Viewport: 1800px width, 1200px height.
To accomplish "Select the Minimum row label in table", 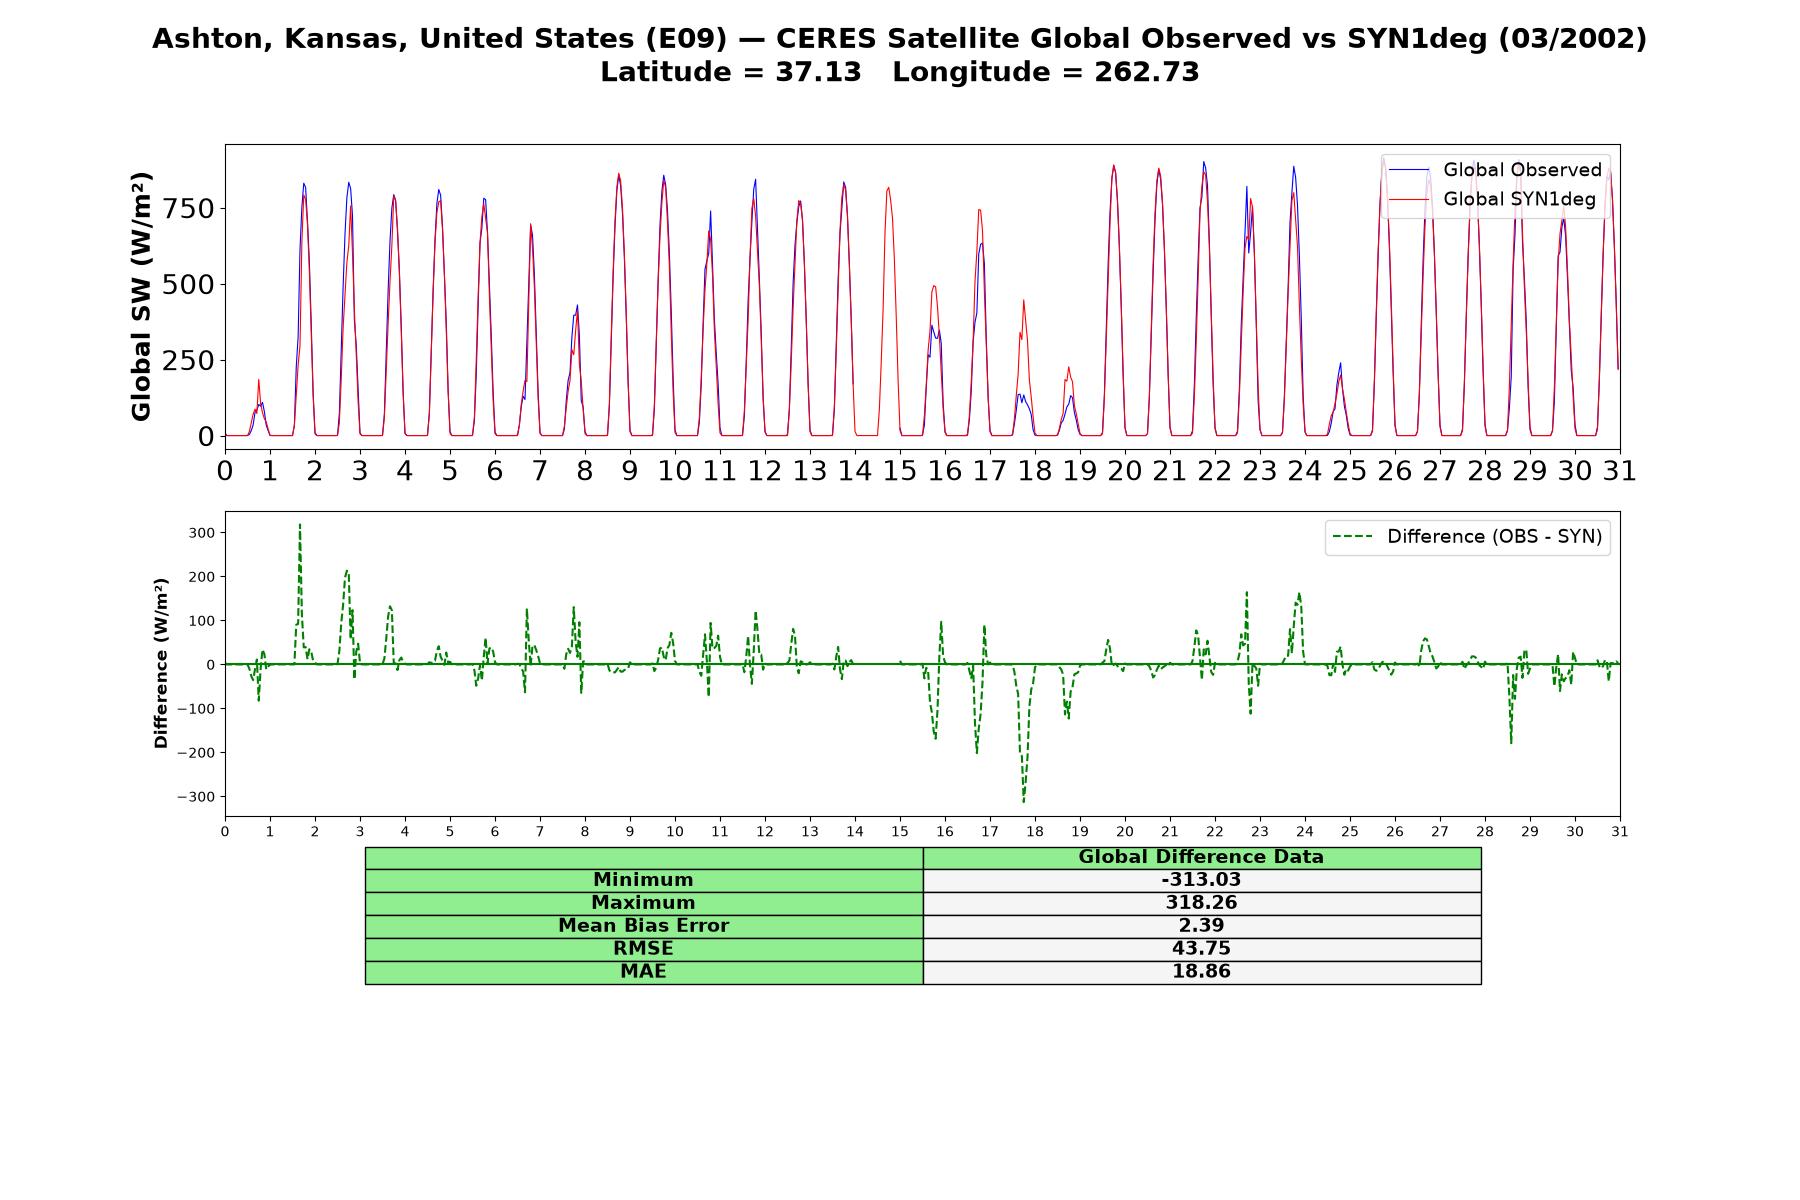I will tap(644, 880).
